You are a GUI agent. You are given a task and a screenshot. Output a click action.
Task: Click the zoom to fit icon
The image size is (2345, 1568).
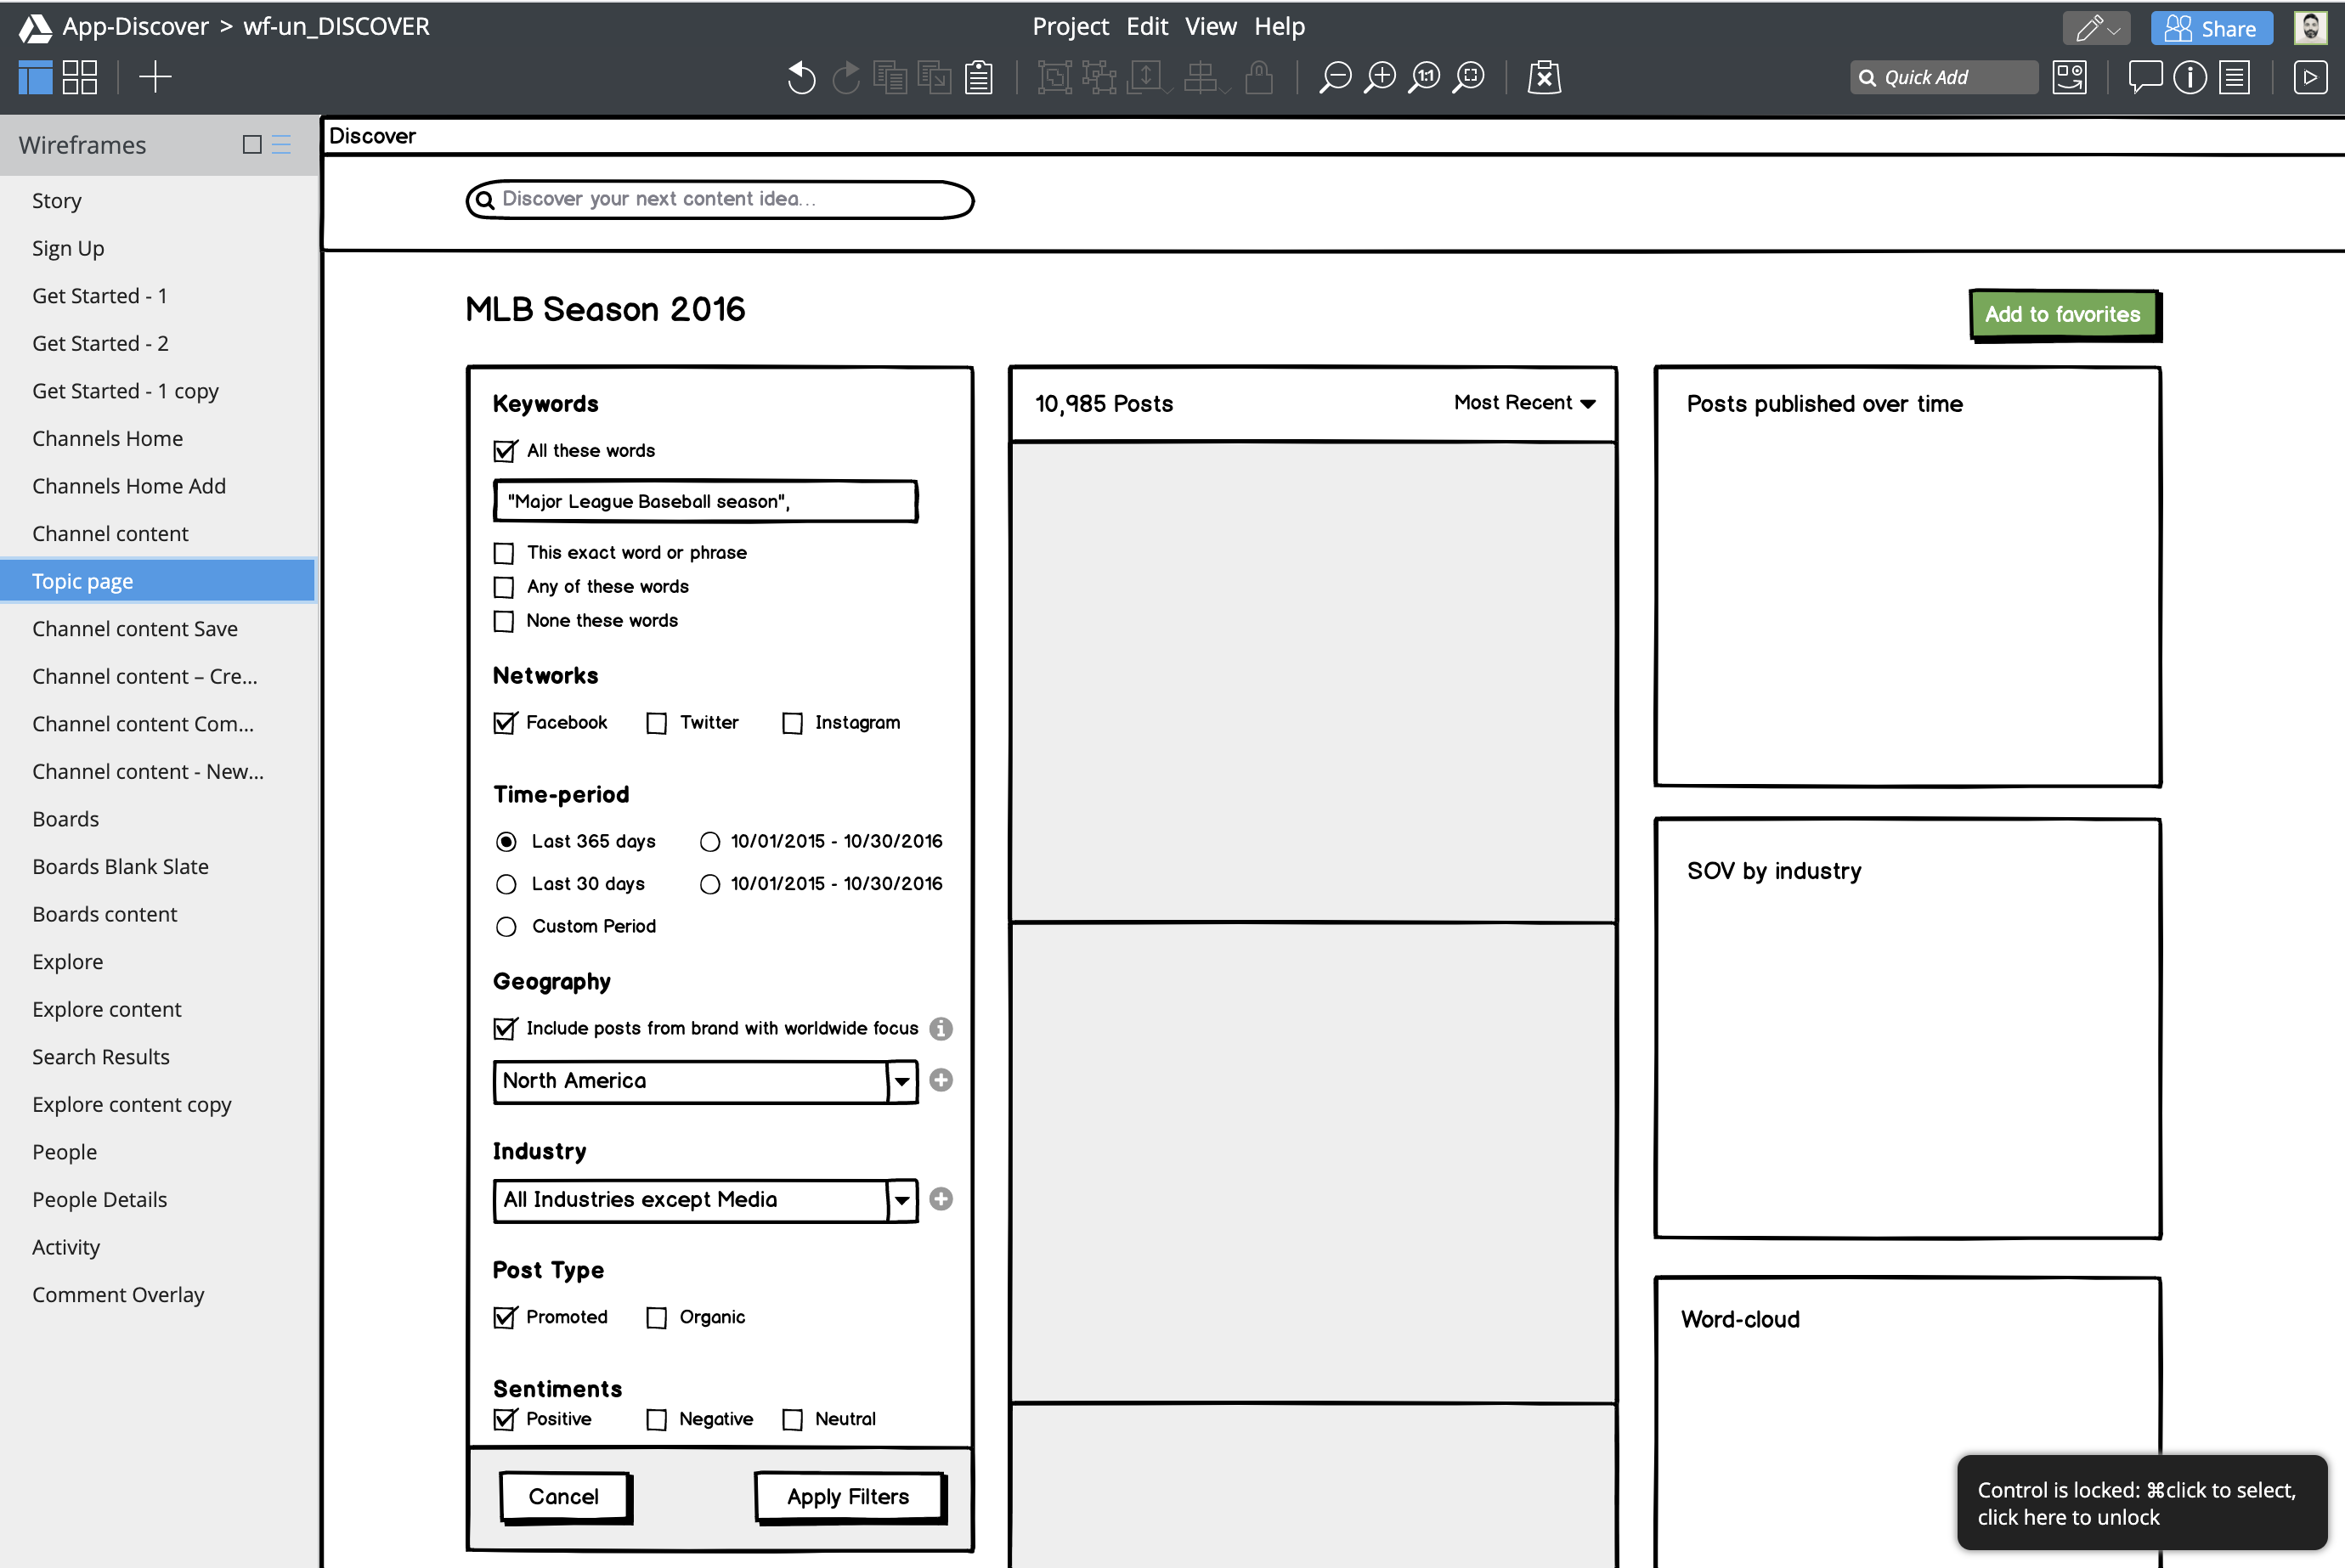[x=1469, y=77]
